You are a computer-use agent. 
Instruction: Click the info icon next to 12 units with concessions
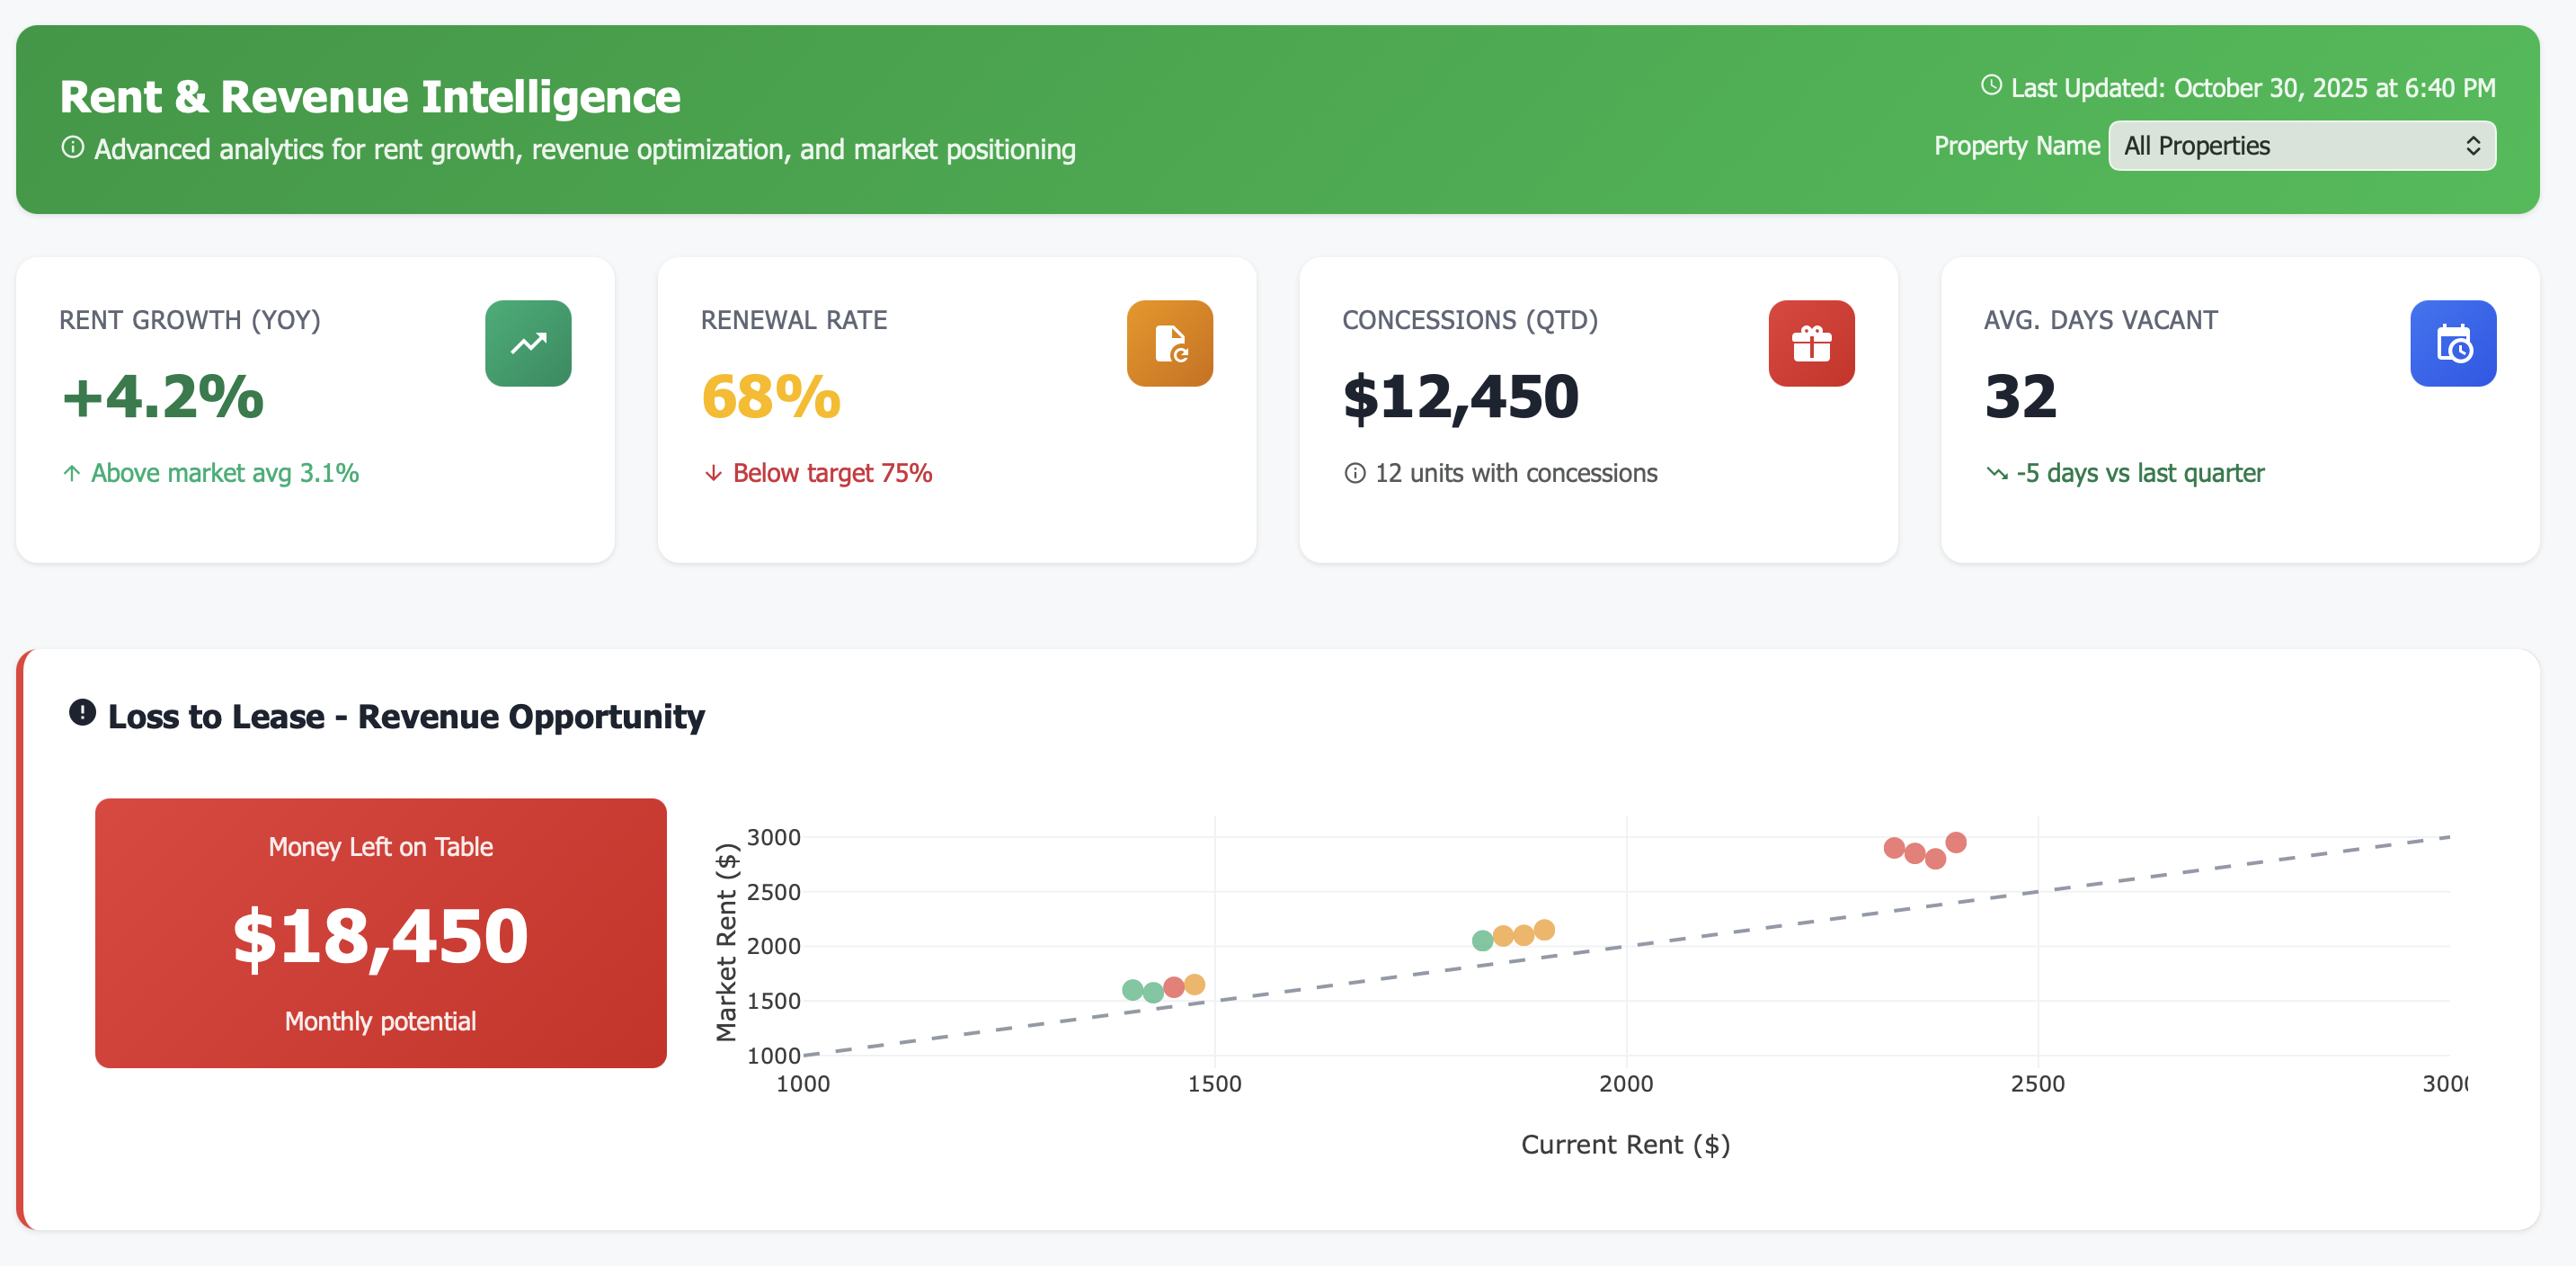click(1355, 473)
